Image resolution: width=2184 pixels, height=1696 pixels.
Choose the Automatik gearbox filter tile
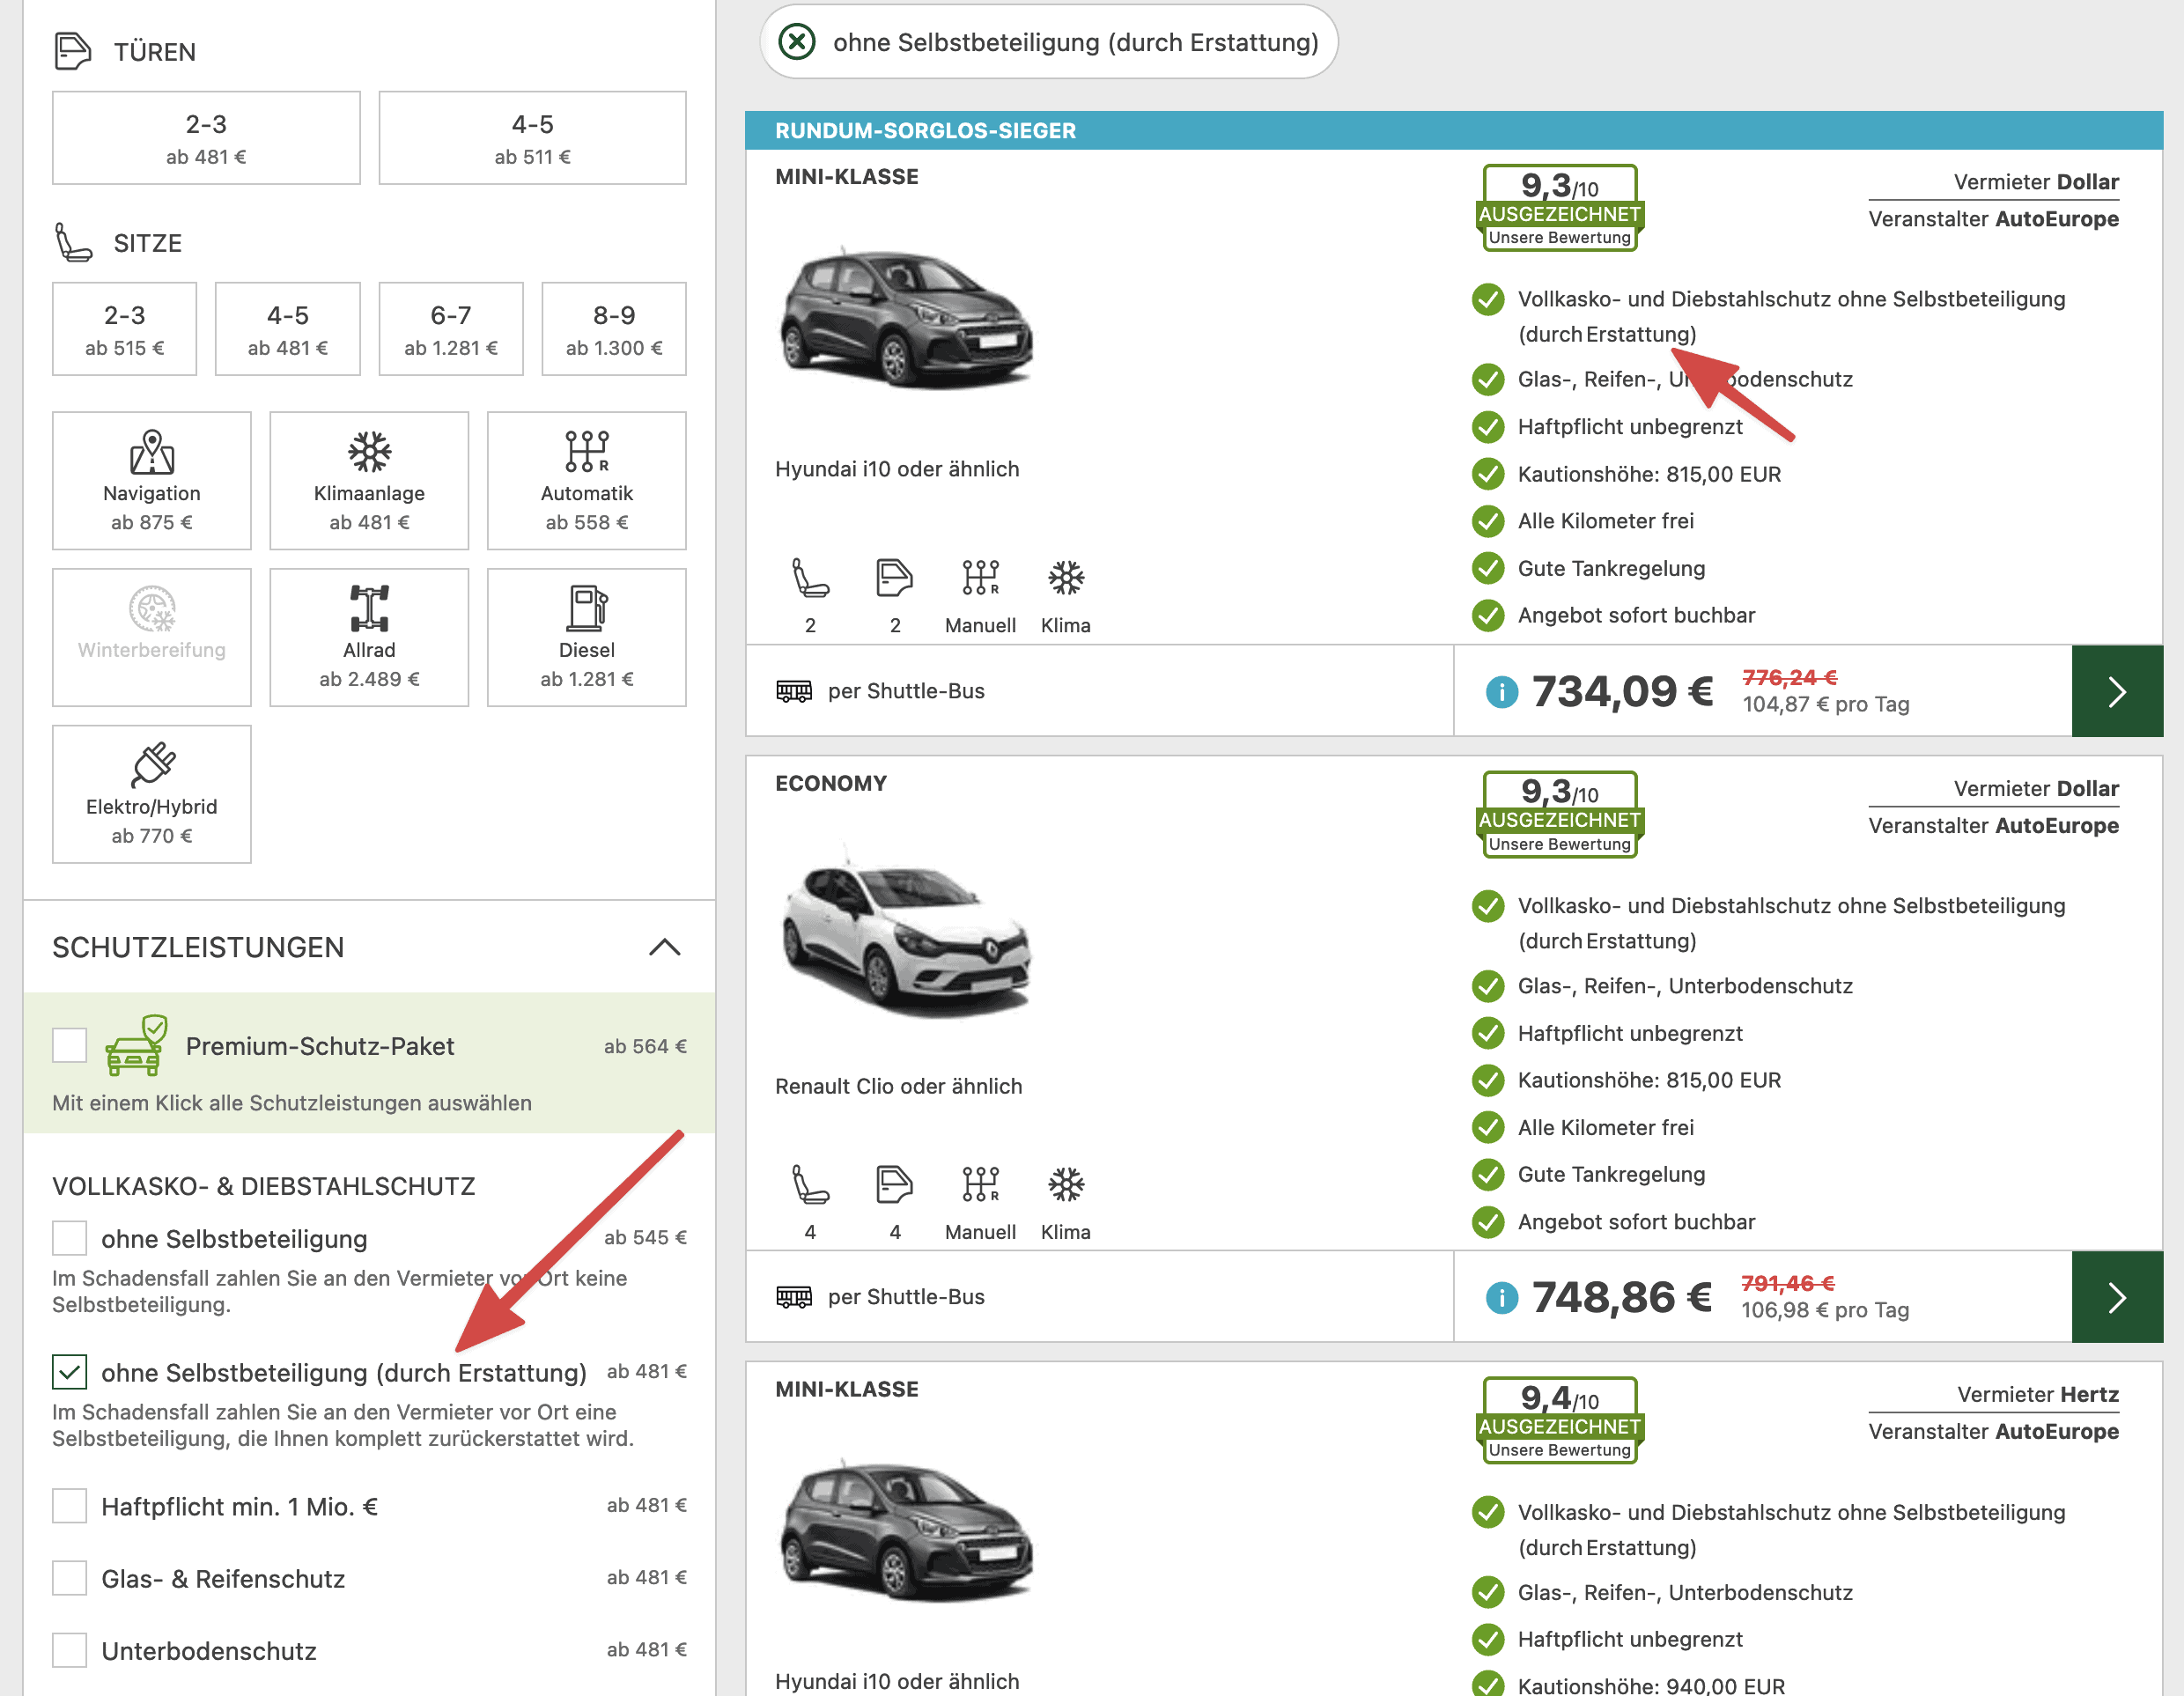point(586,480)
